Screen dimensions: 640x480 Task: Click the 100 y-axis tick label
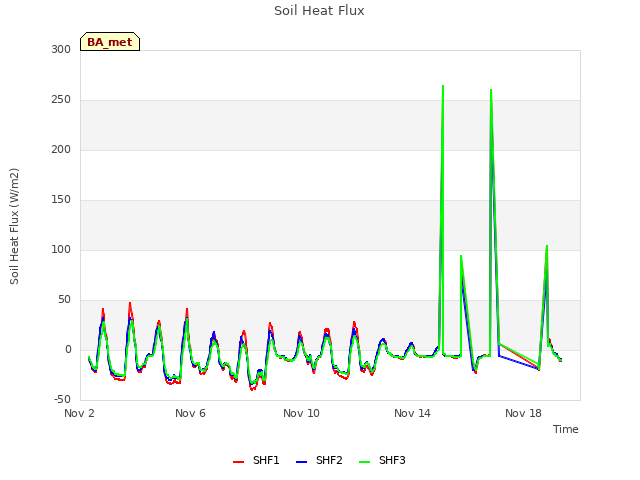[x=61, y=249]
